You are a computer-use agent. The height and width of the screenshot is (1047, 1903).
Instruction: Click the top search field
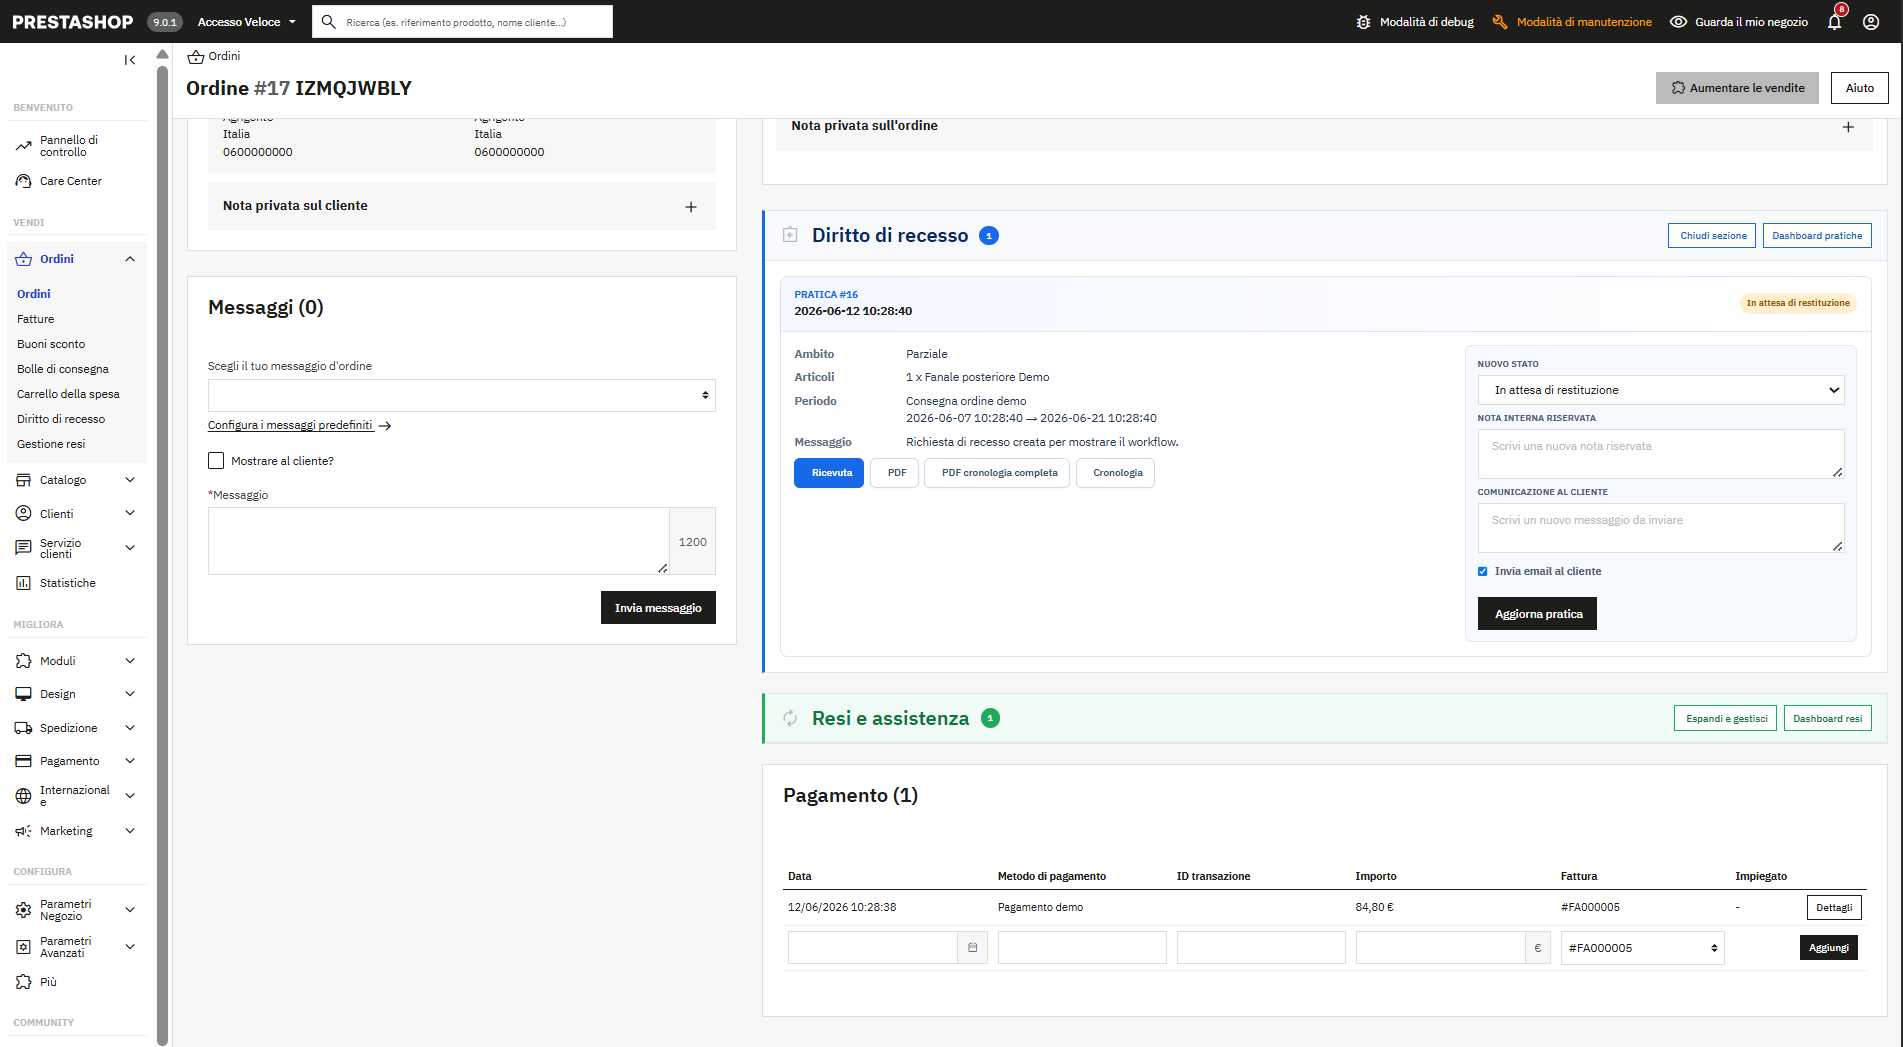coord(462,22)
